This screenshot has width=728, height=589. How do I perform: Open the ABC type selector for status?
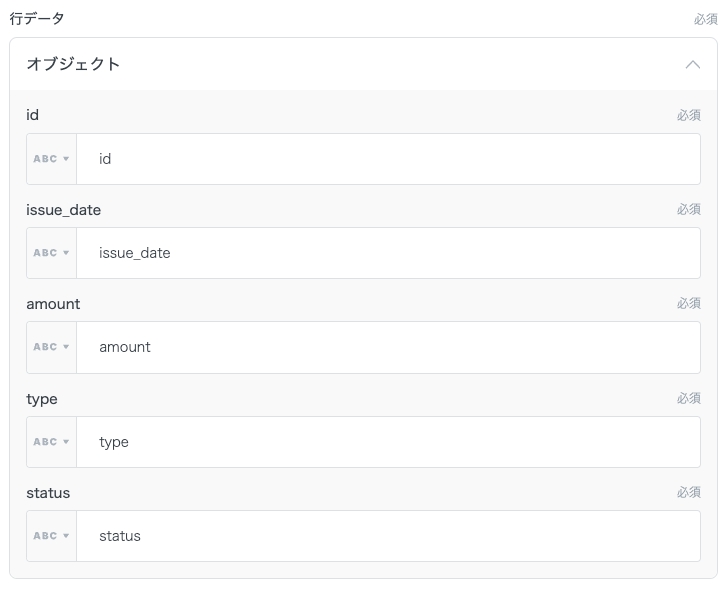(x=52, y=536)
